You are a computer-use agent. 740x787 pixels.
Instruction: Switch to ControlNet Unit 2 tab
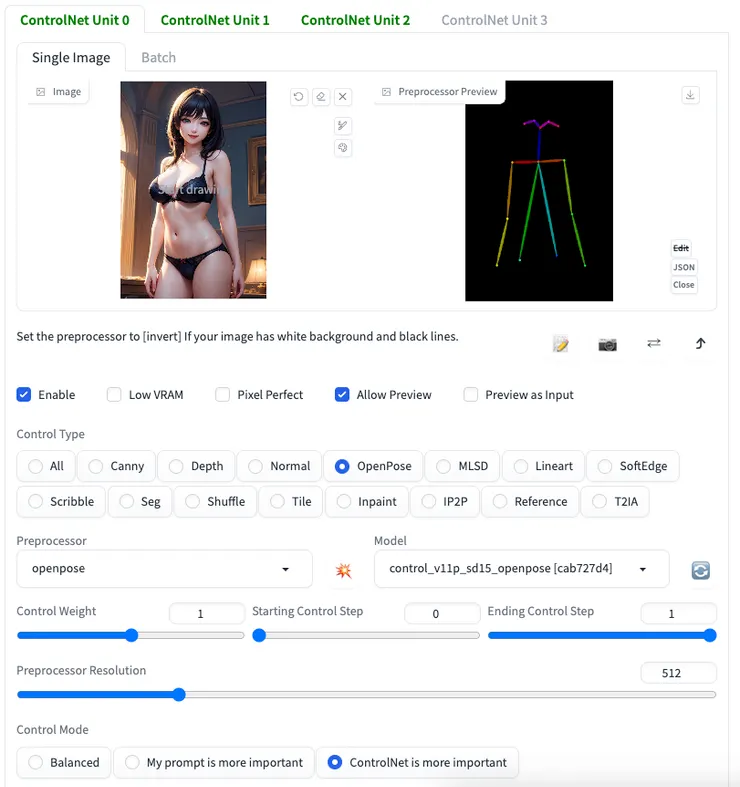click(x=355, y=20)
